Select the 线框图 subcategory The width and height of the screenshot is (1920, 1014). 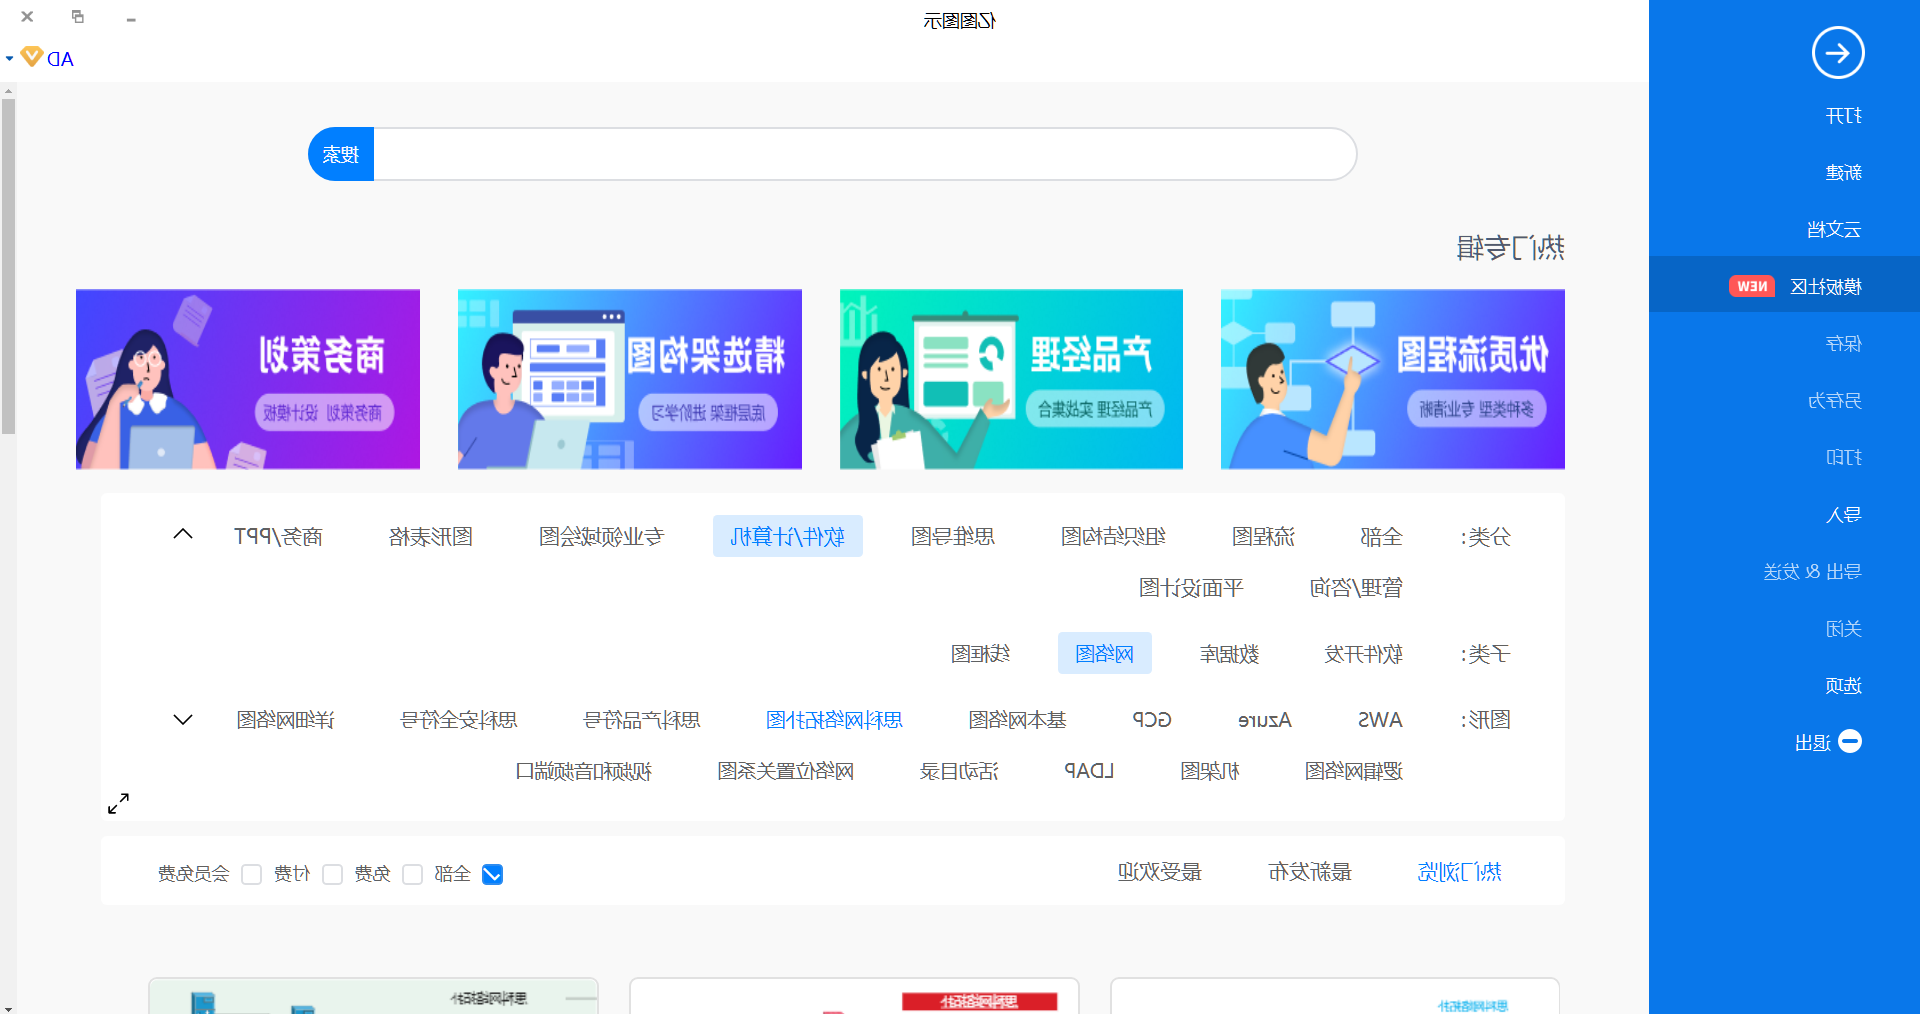point(981,654)
